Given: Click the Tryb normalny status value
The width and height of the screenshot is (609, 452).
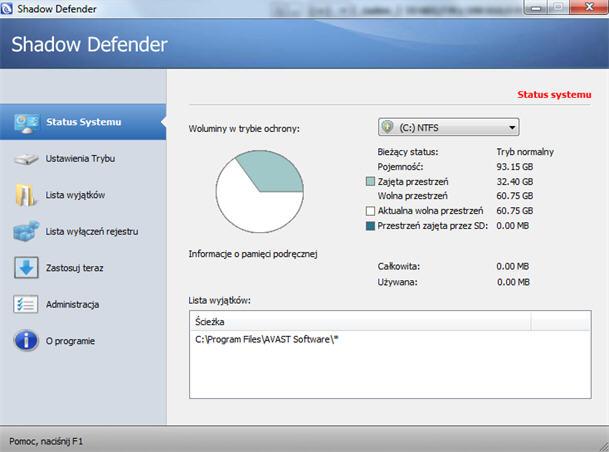Looking at the screenshot, I should click(525, 152).
